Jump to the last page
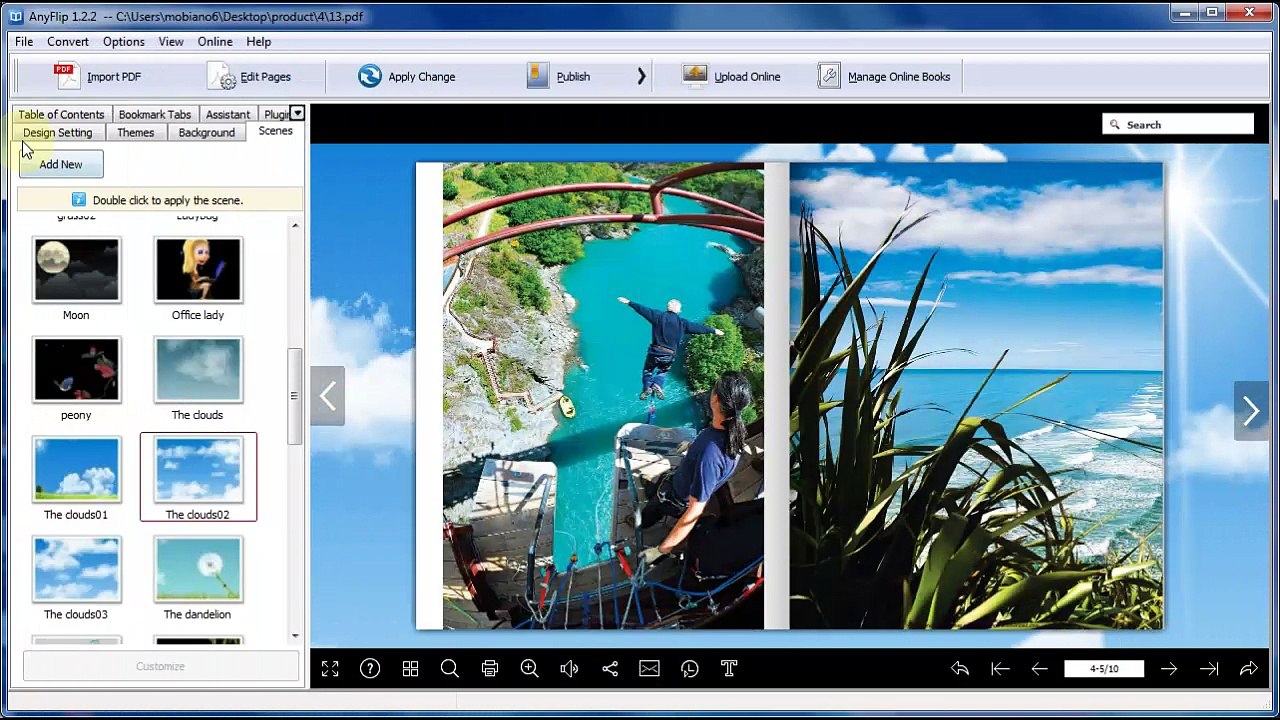The width and height of the screenshot is (1280, 720). click(x=1209, y=669)
